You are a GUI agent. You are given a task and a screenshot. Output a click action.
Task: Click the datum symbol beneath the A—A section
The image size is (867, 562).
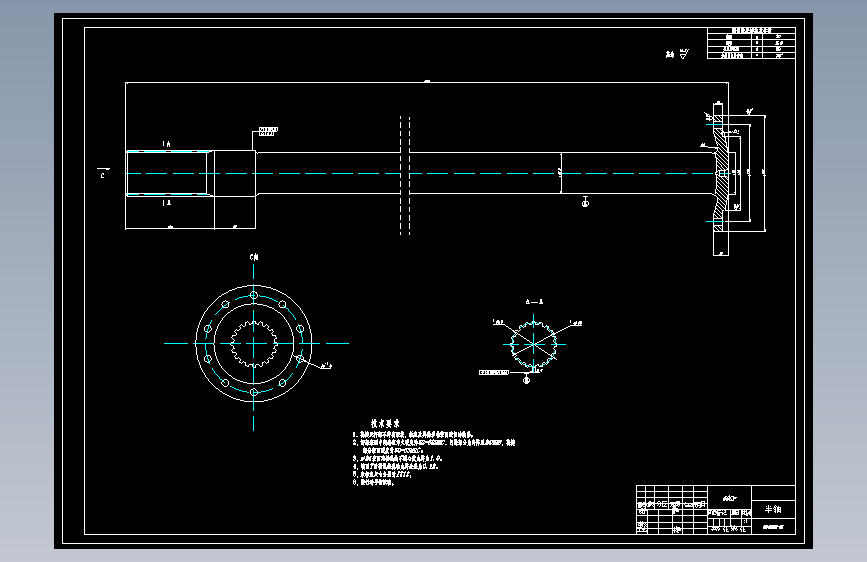(x=526, y=379)
